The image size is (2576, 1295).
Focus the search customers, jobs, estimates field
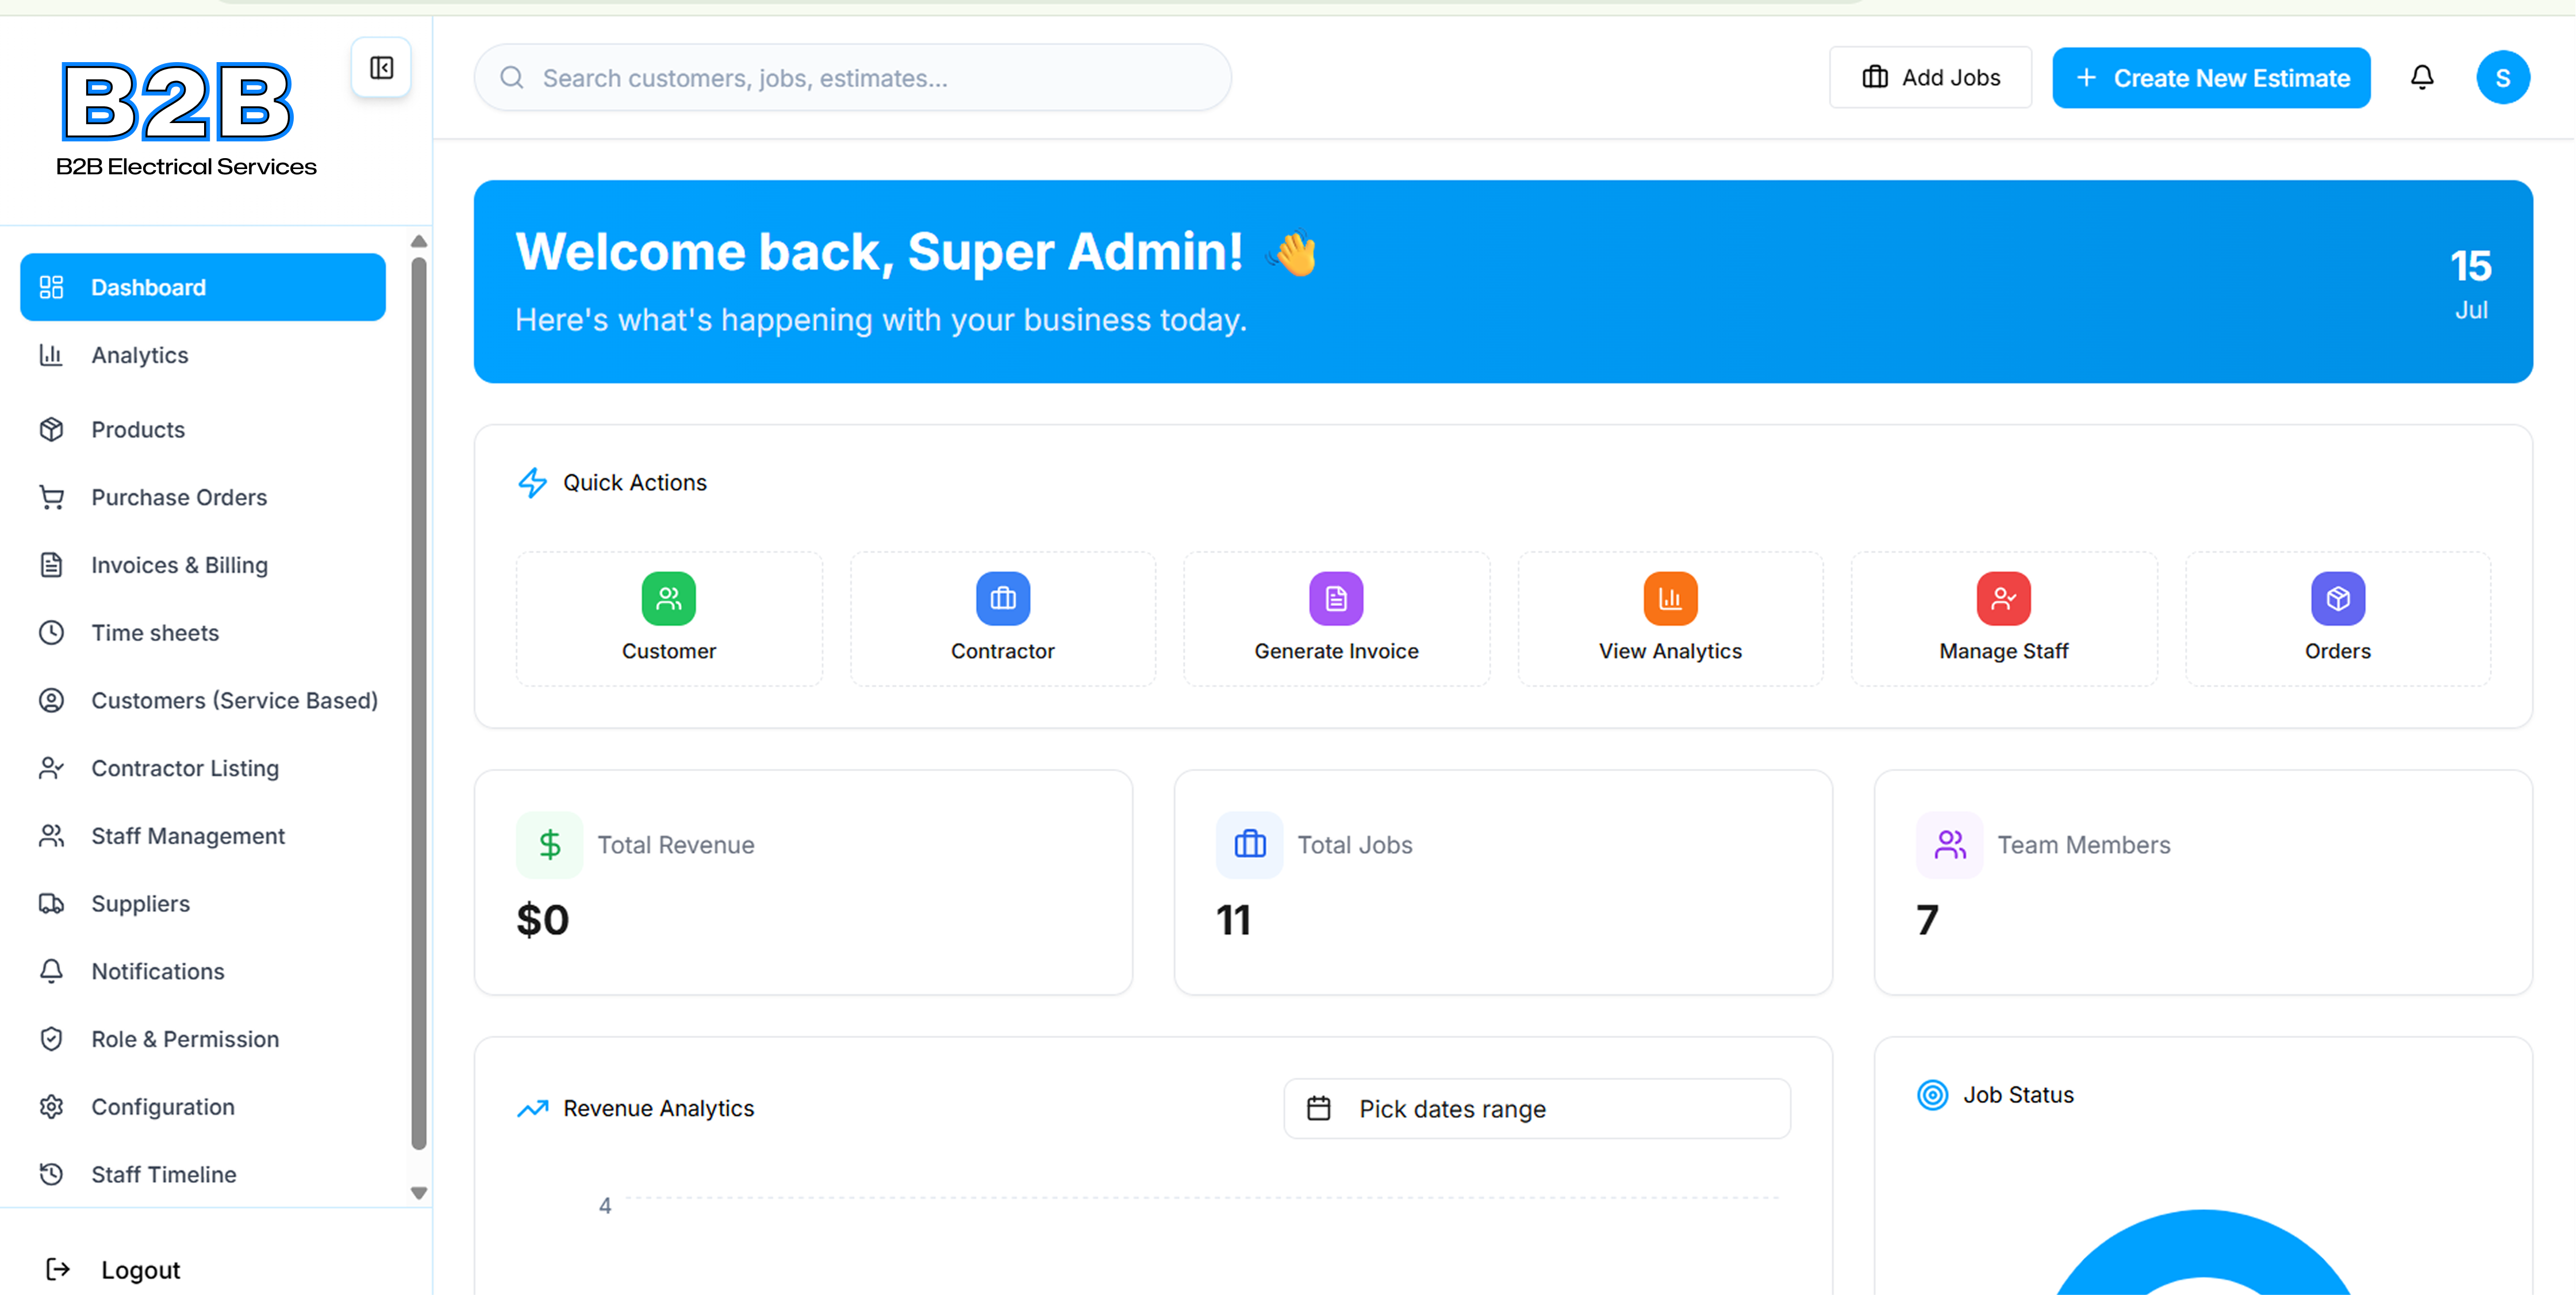pos(852,78)
